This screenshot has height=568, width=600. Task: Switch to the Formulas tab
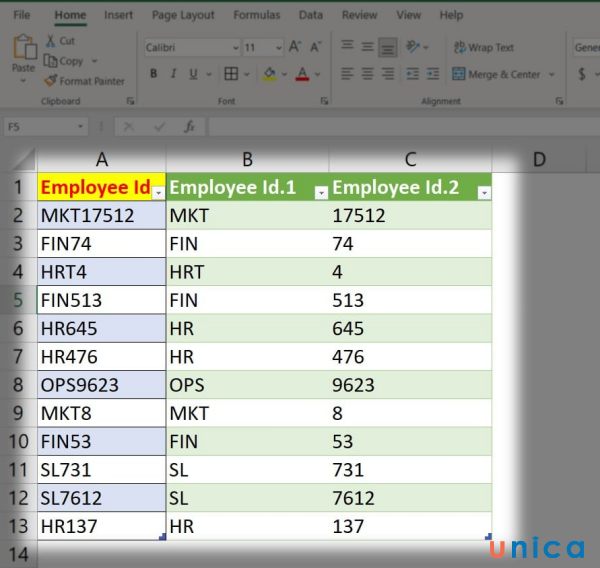(257, 15)
